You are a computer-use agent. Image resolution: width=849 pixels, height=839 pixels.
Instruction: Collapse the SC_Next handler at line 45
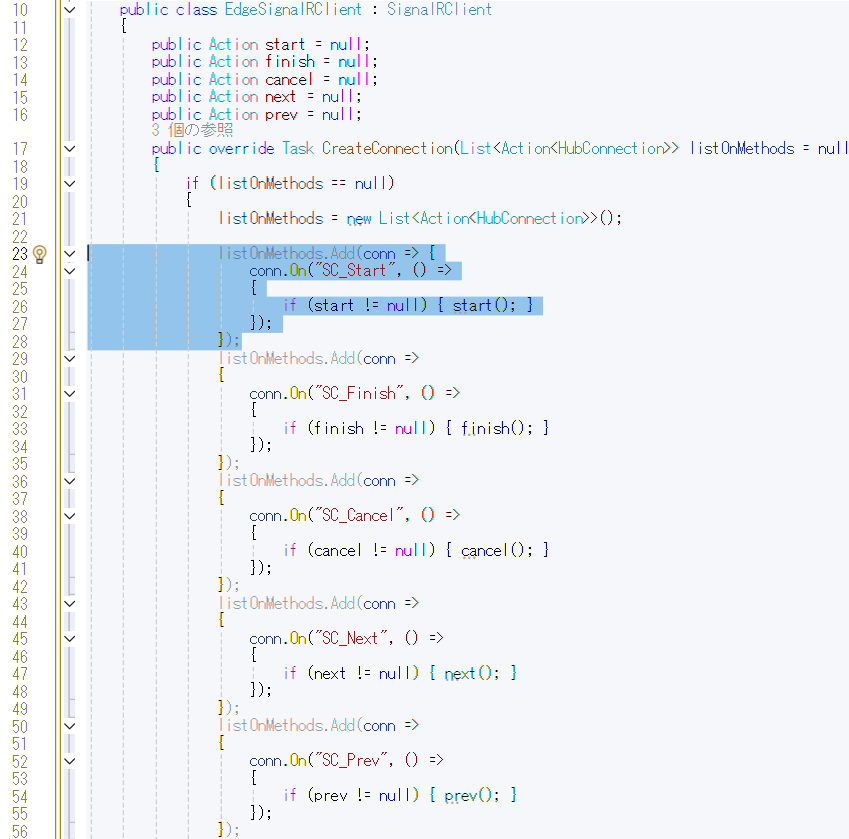click(70, 639)
